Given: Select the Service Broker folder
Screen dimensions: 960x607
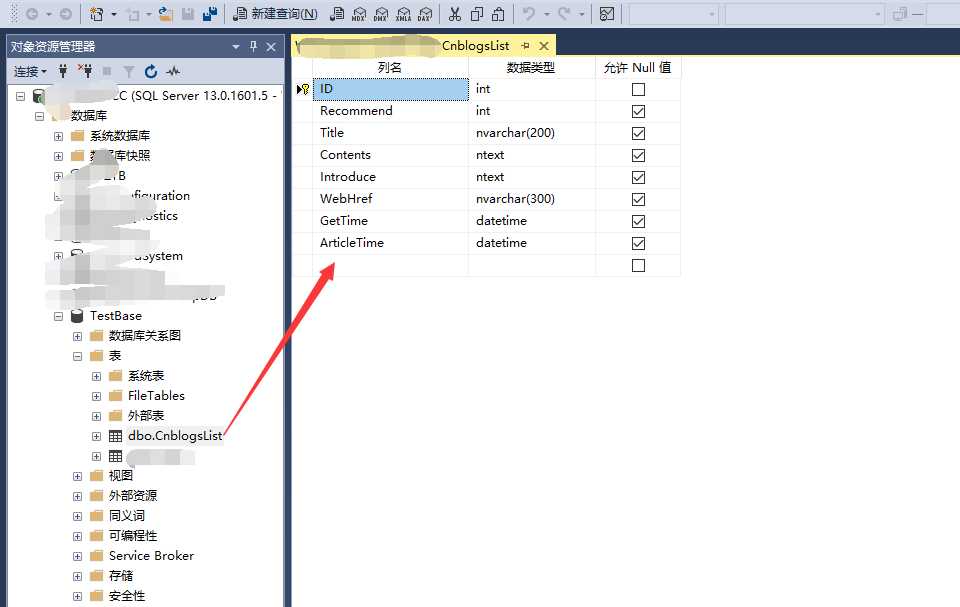Looking at the screenshot, I should [x=151, y=556].
